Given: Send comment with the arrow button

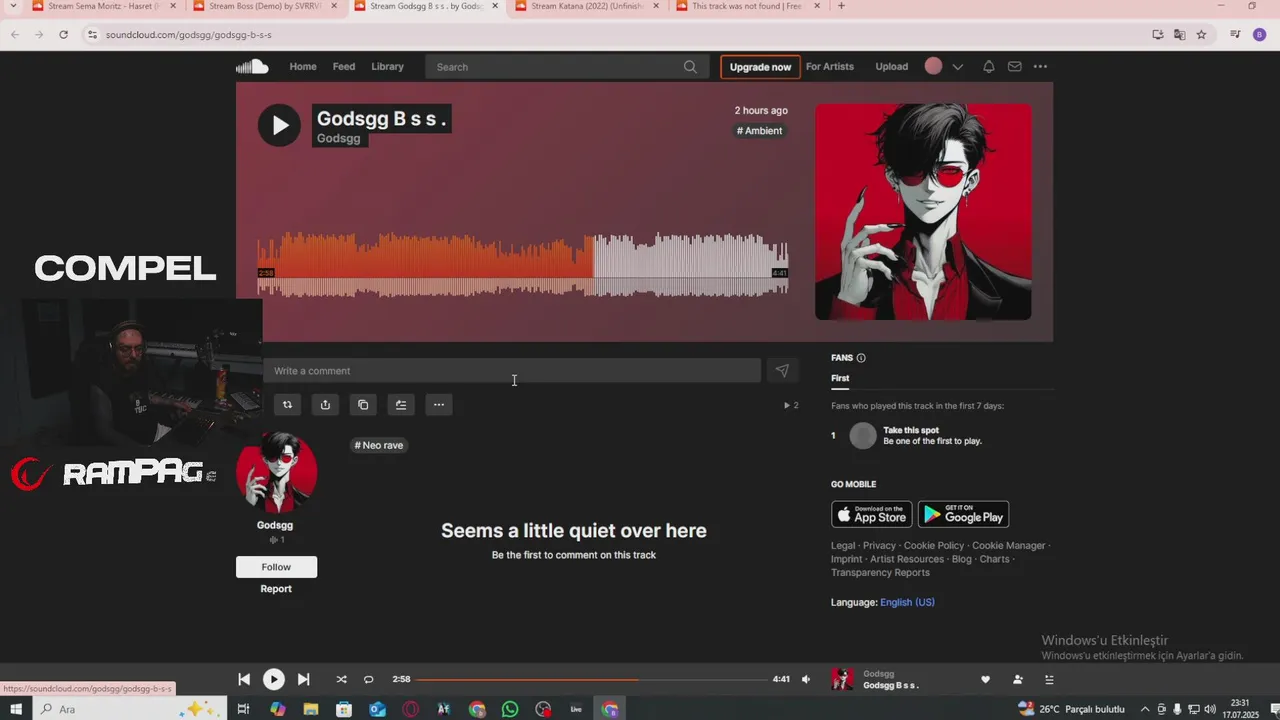Looking at the screenshot, I should tap(782, 371).
